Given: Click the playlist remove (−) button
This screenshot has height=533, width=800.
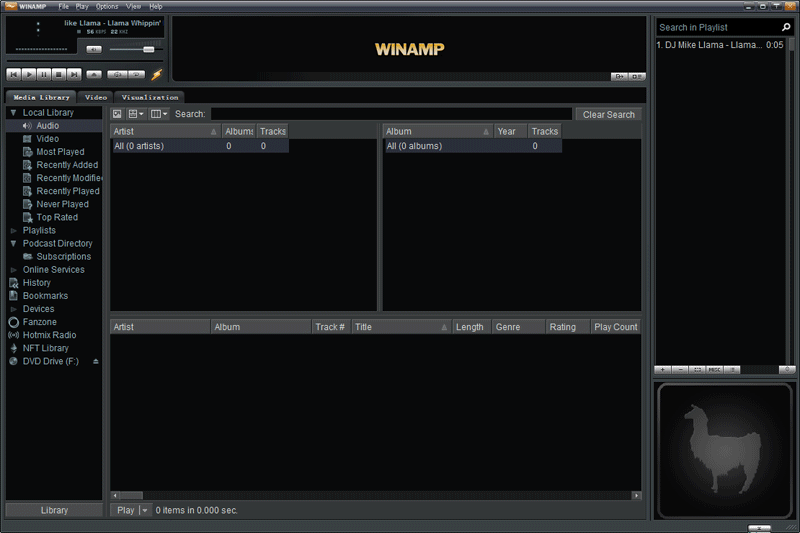Looking at the screenshot, I should (680, 369).
